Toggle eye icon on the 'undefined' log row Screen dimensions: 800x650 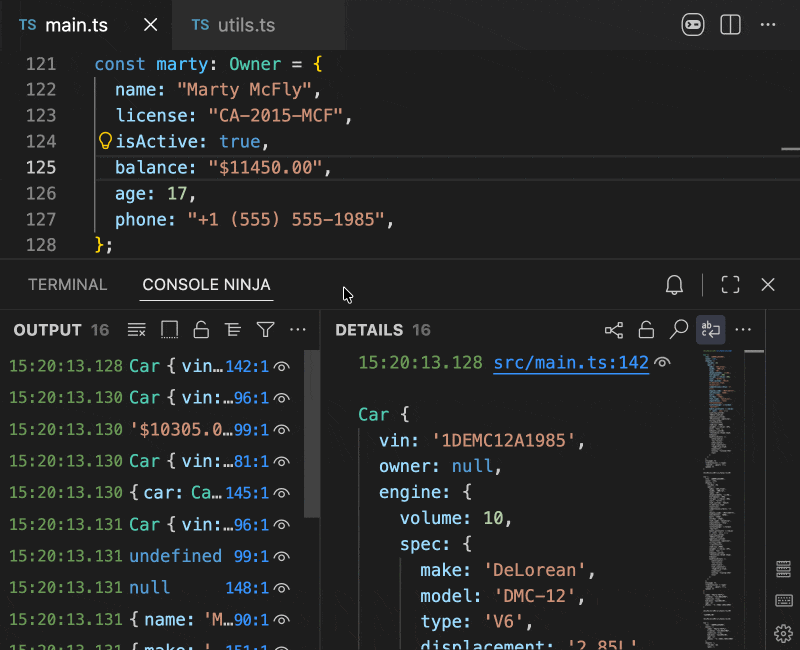click(x=282, y=556)
